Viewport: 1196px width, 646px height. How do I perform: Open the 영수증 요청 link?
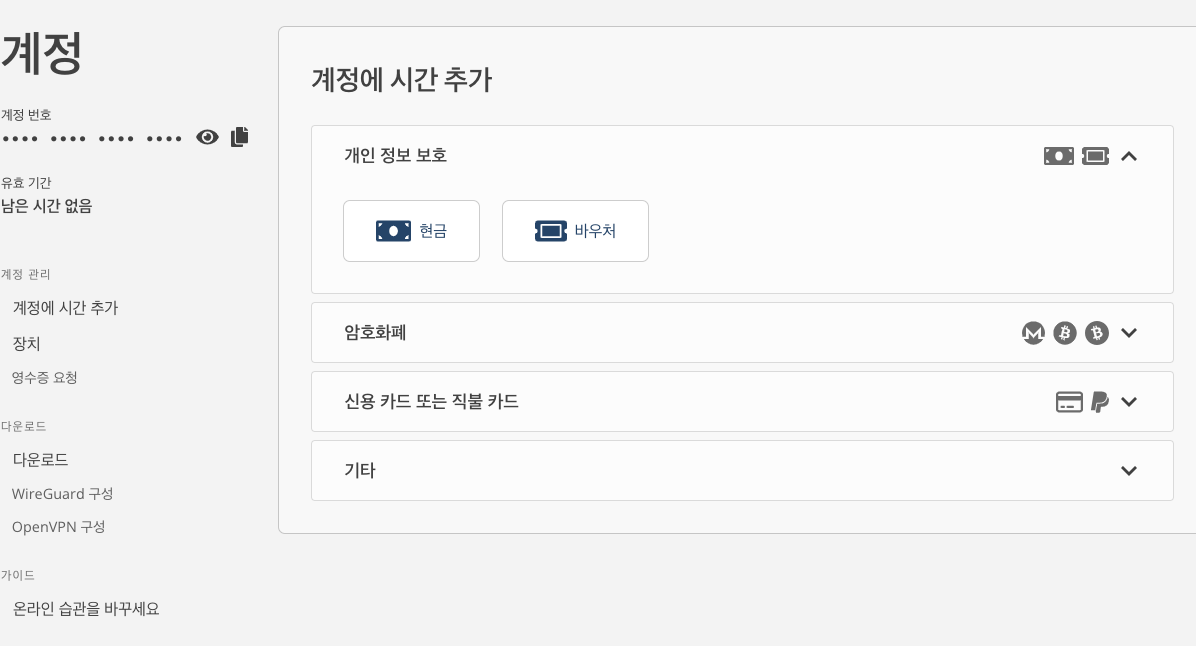tap(44, 377)
